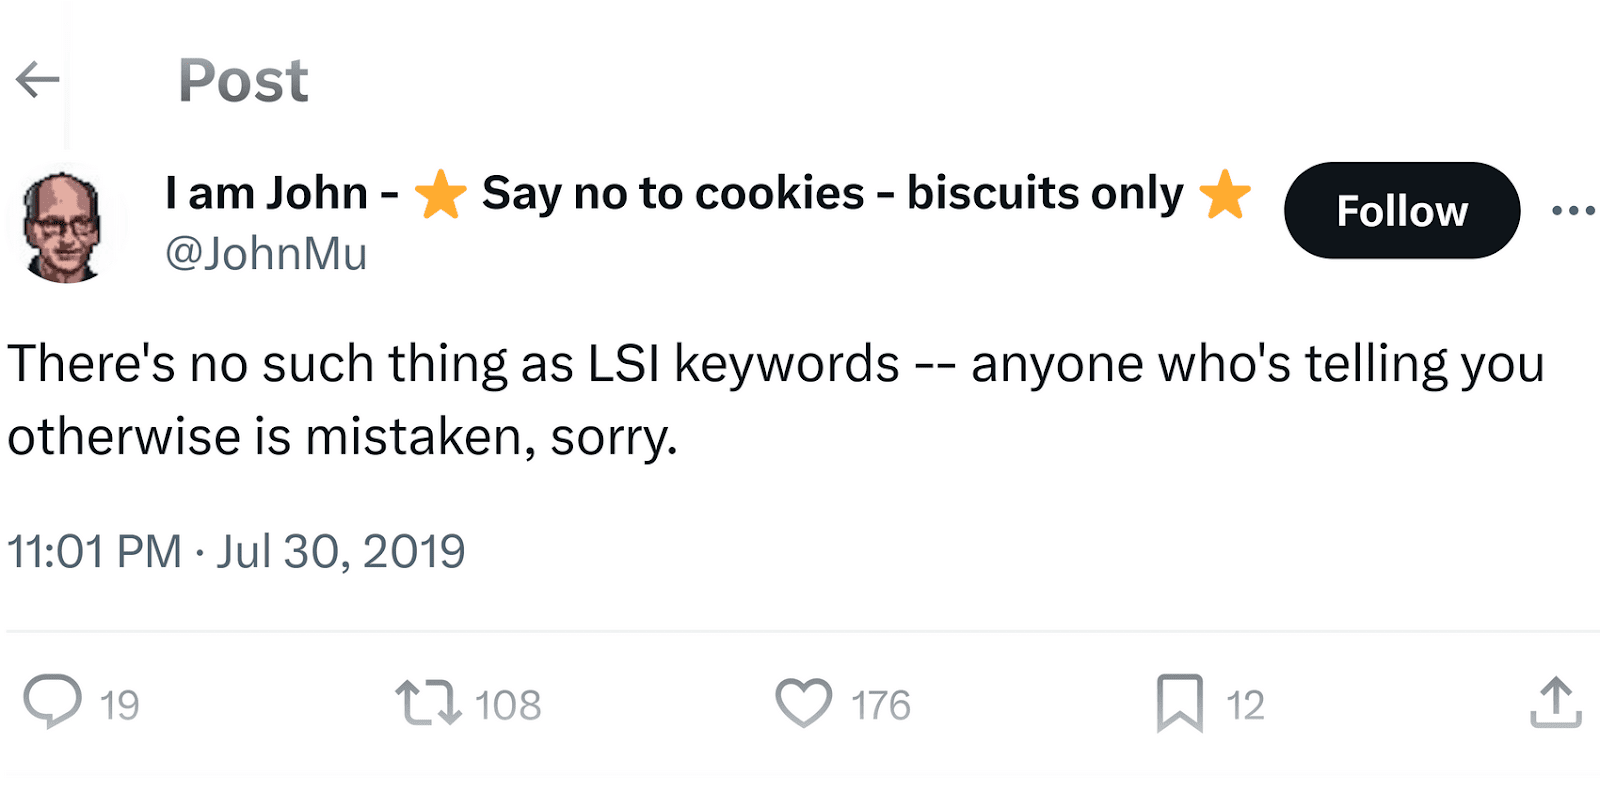Bookmark this post
The height and width of the screenshot is (792, 1600).
coord(1181,703)
